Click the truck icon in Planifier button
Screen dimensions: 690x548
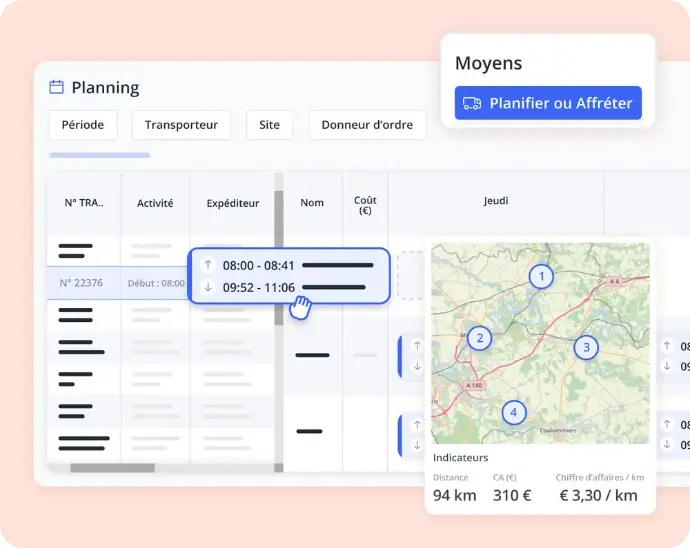473,103
